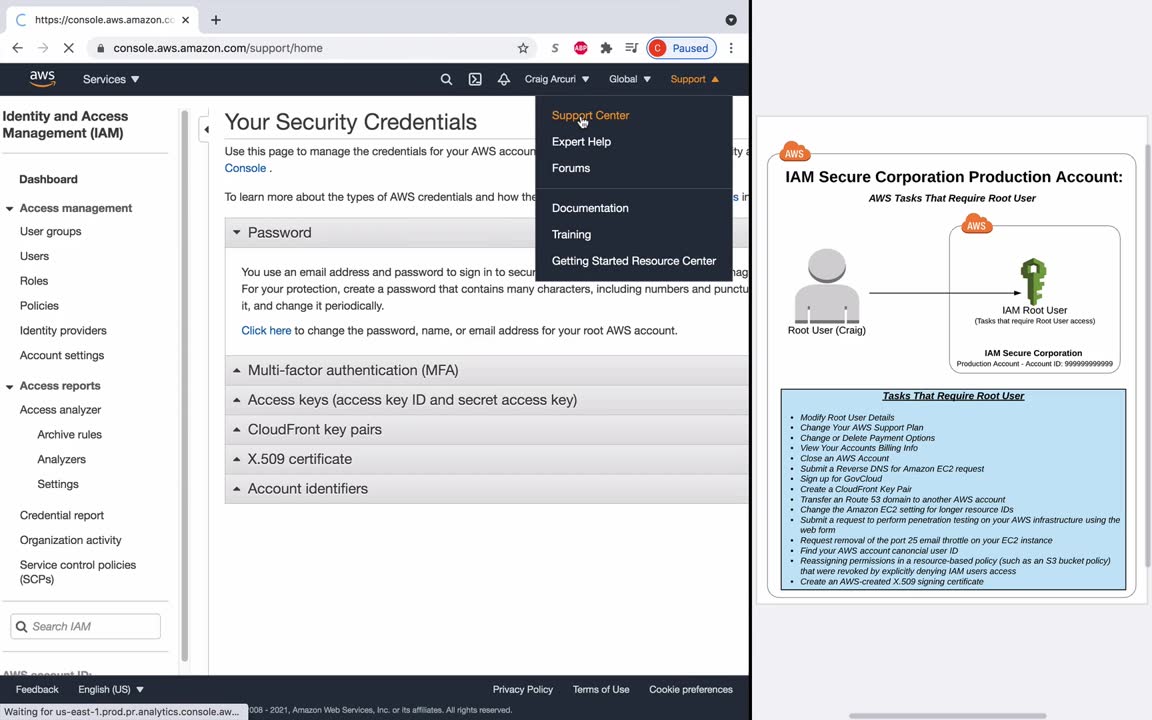Click the browser address bar URL
The image size is (1152, 720).
[x=217, y=48]
